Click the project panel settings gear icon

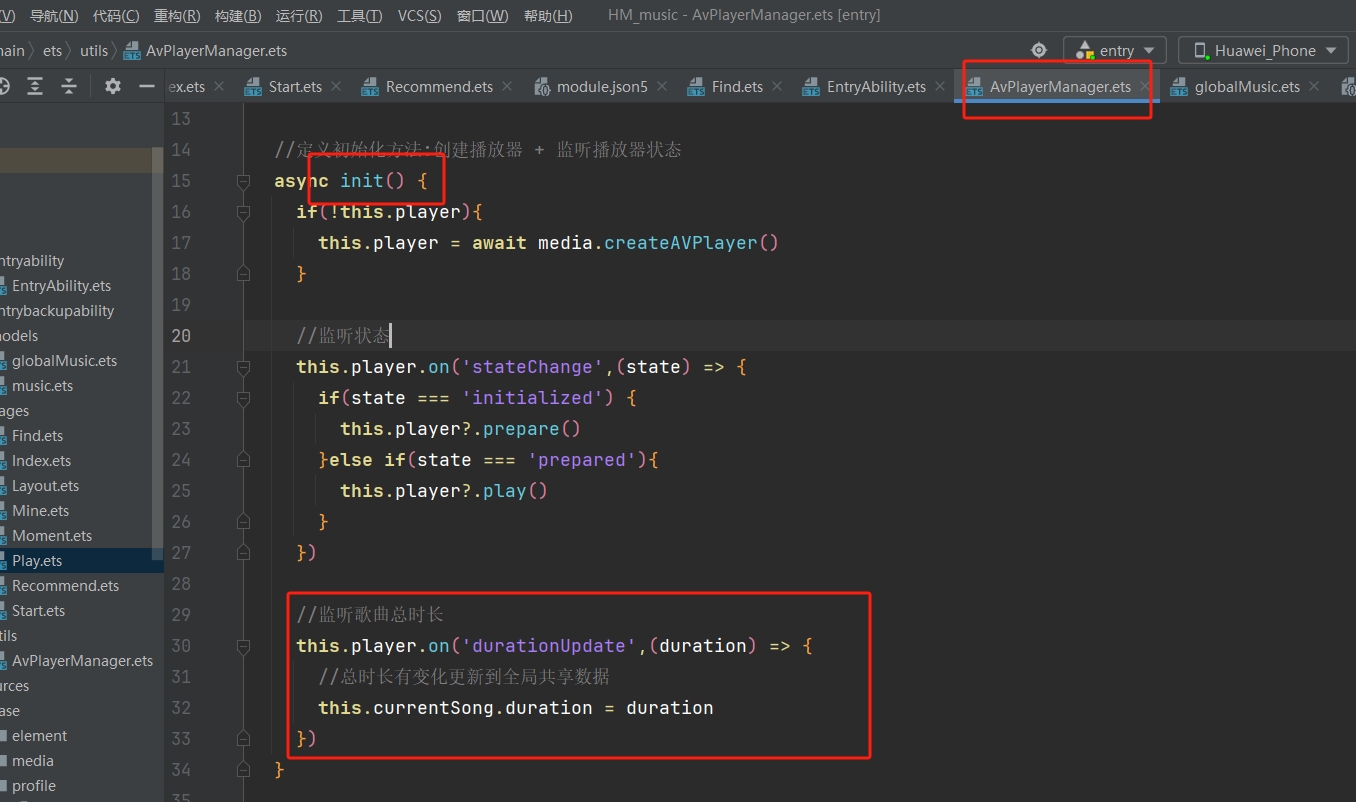tap(113, 86)
